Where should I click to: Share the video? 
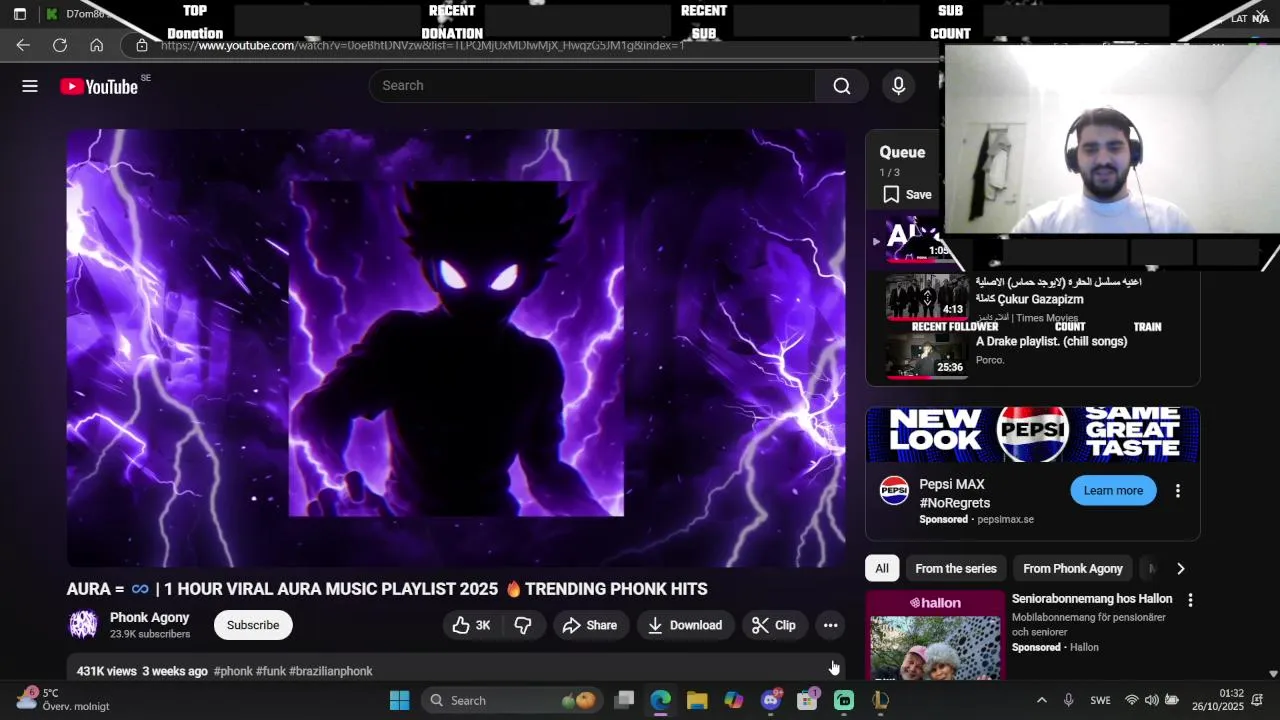tap(590, 625)
